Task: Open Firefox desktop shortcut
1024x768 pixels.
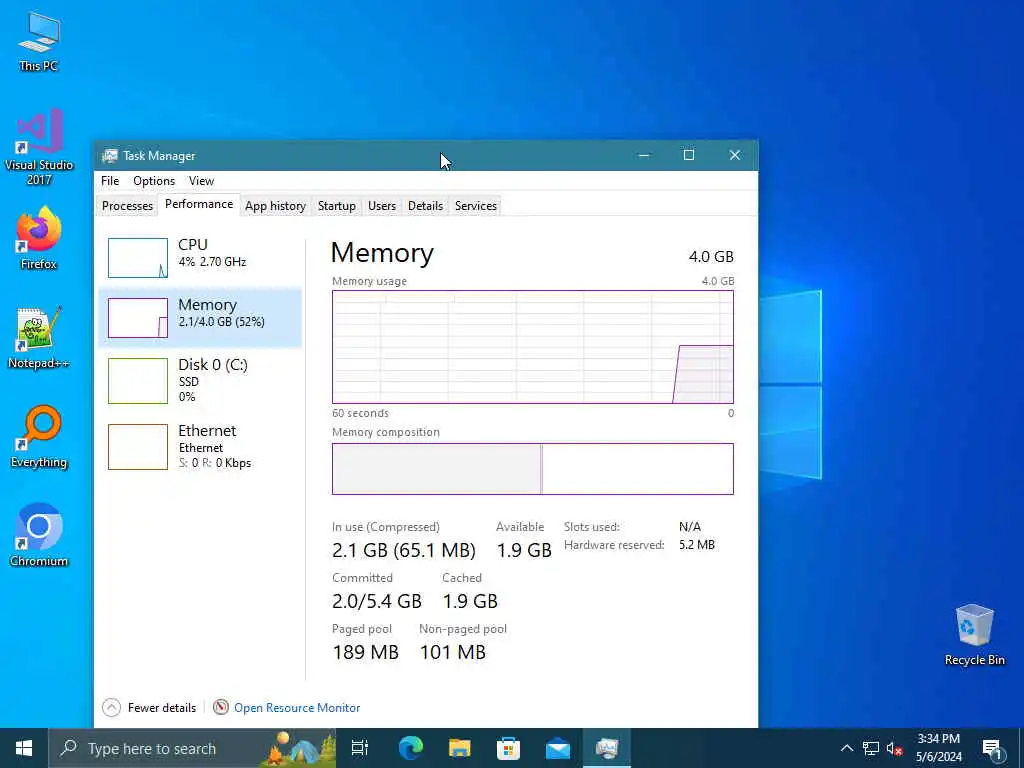Action: point(39,238)
